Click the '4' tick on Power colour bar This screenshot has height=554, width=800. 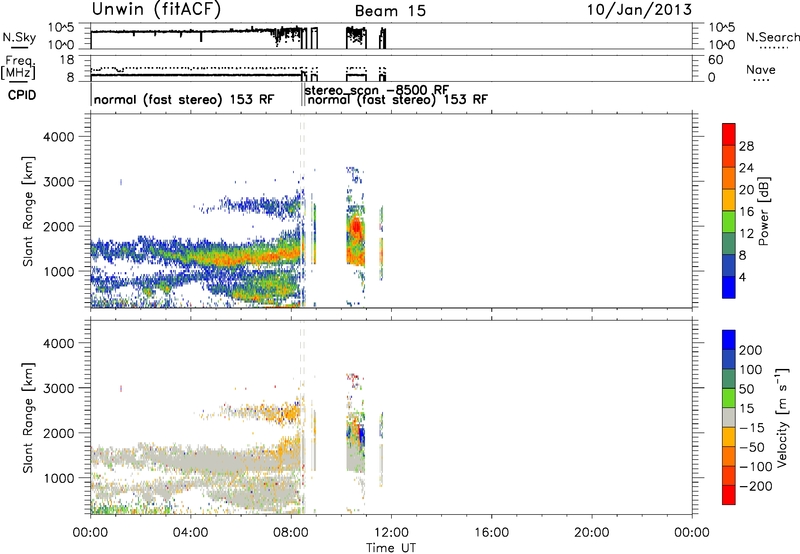click(x=742, y=277)
